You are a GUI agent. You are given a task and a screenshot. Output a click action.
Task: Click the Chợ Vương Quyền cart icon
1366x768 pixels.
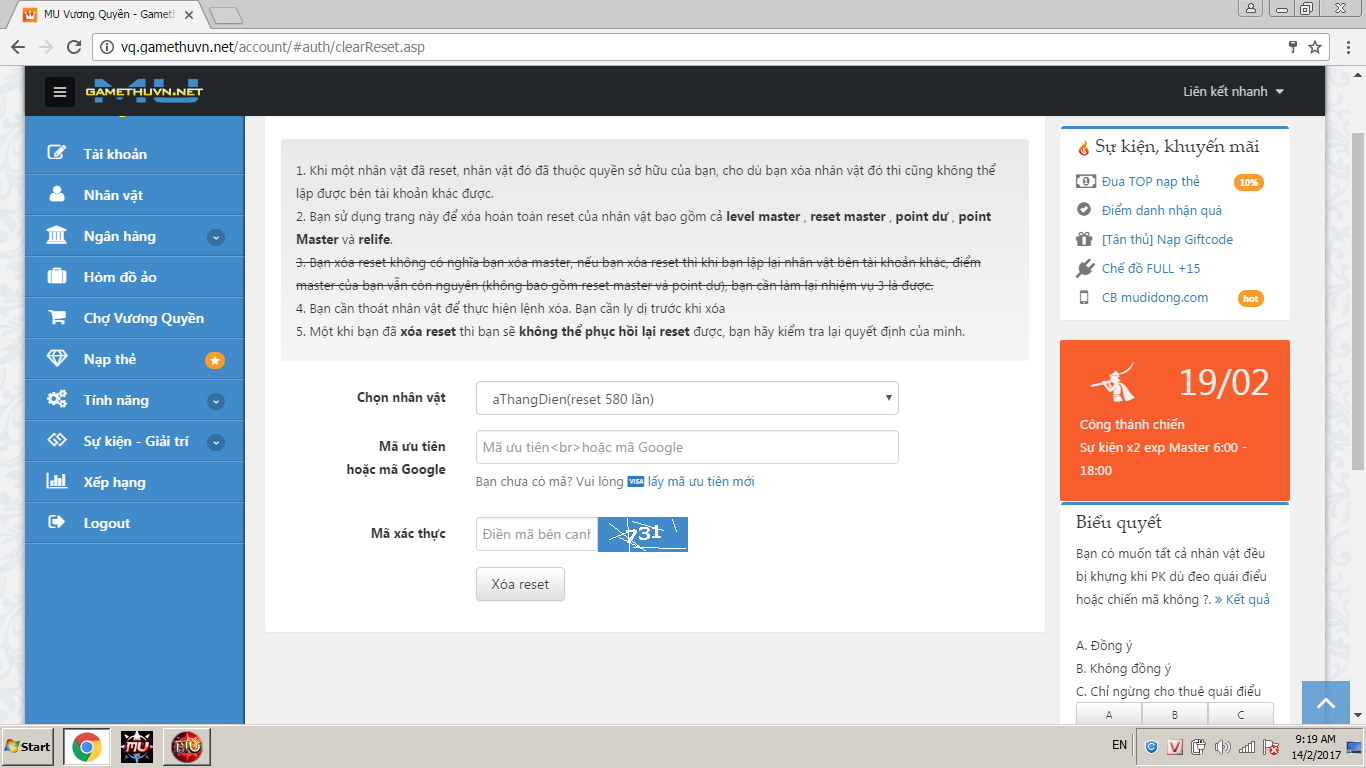click(x=57, y=318)
